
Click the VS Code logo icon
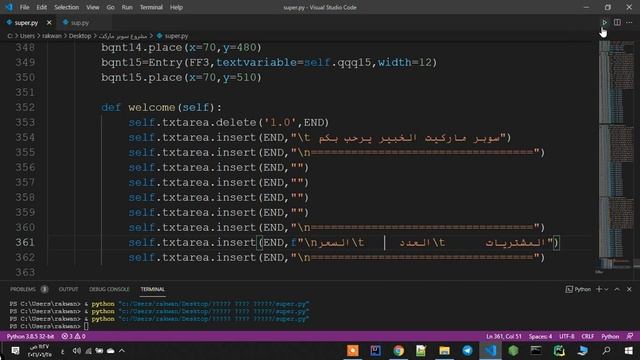tap(9, 7)
